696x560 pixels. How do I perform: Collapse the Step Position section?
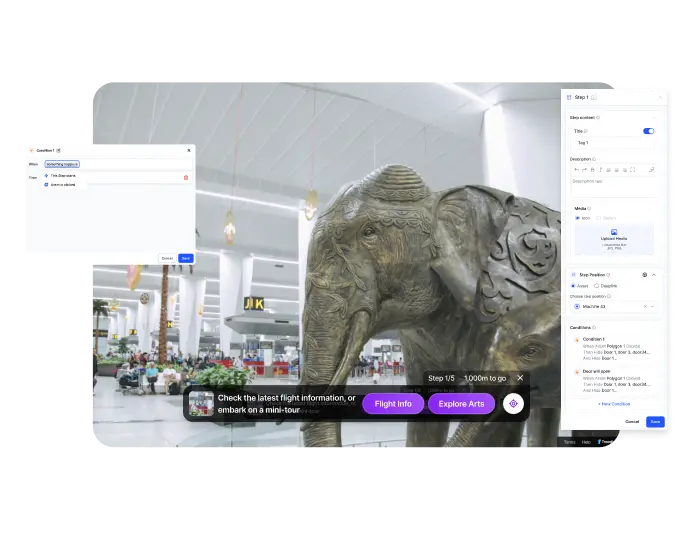(654, 275)
